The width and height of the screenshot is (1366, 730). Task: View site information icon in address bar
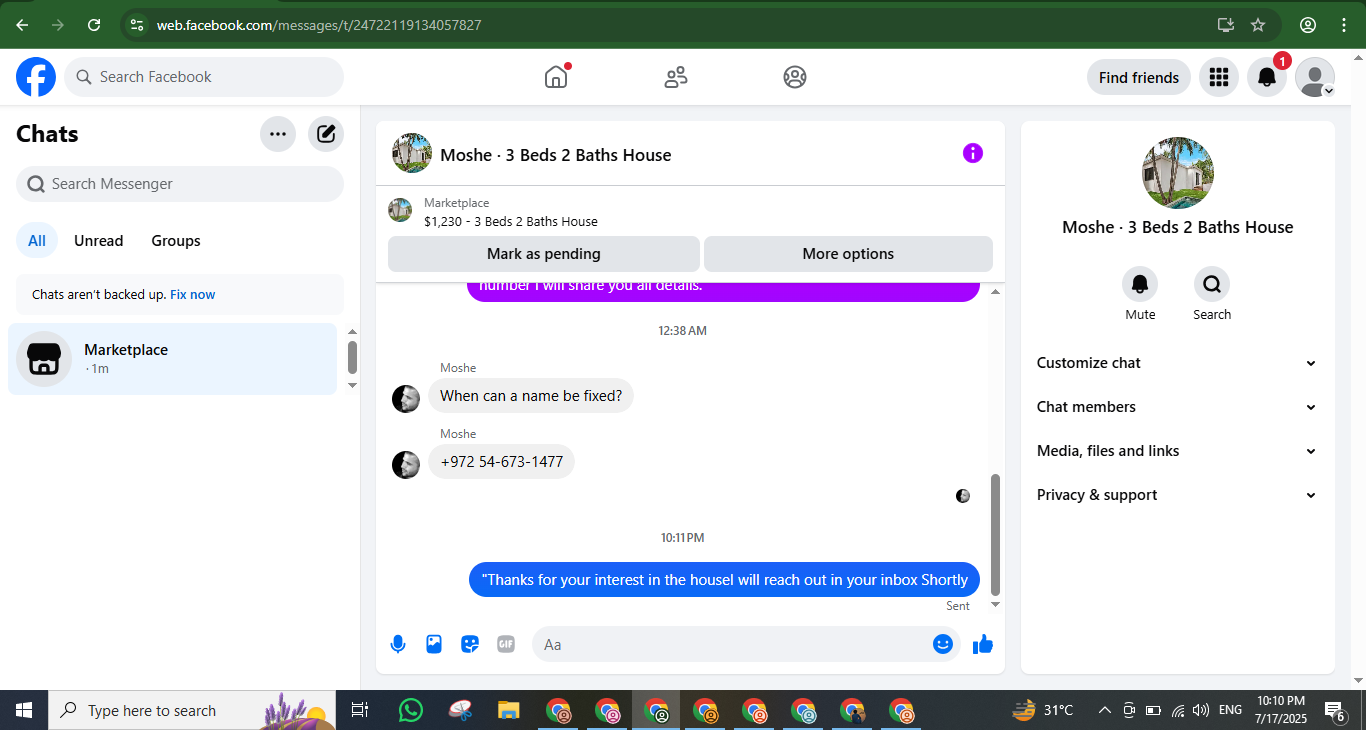pos(137,25)
